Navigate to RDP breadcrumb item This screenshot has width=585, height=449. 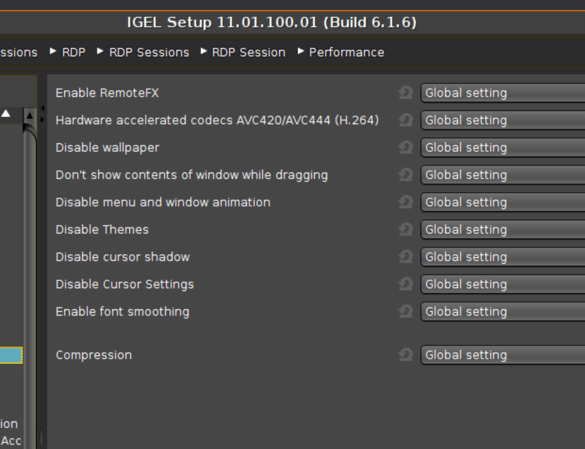pyautogui.click(x=73, y=52)
